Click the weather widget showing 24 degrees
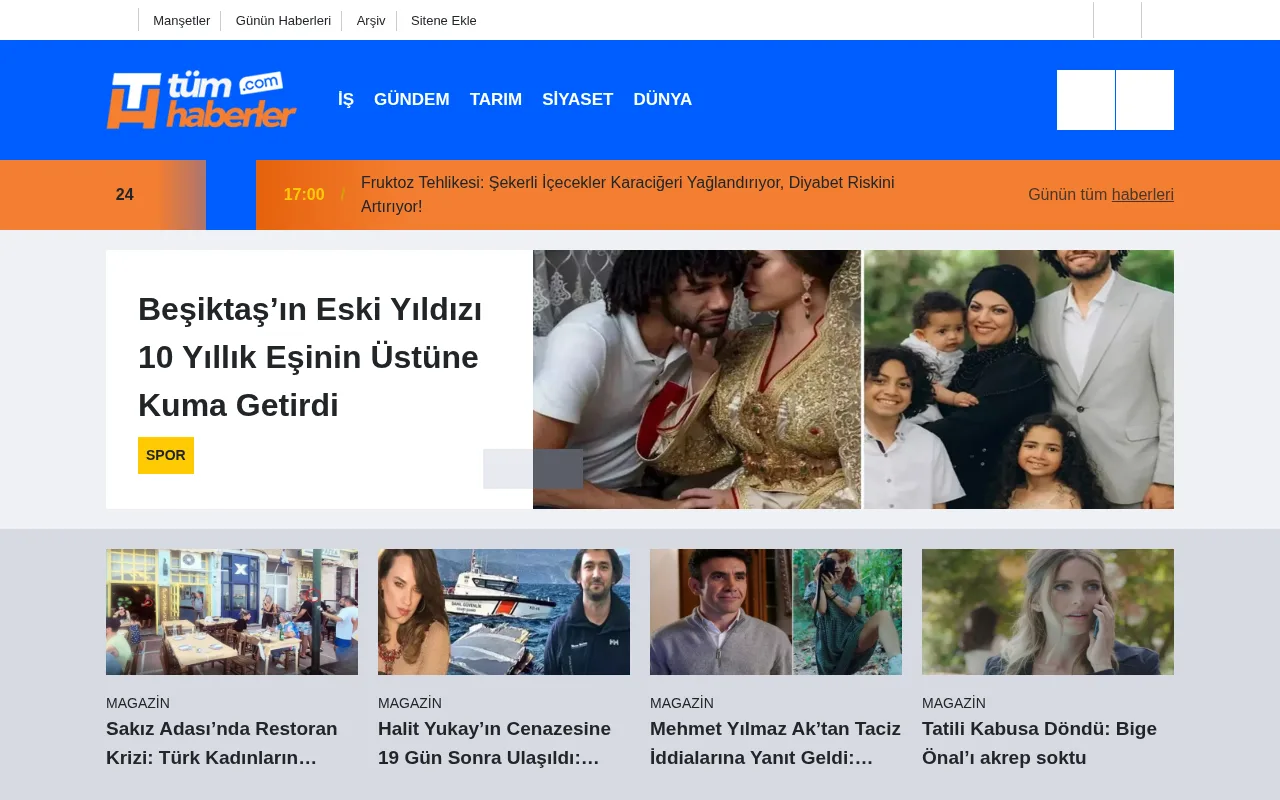The image size is (1280, 800). 125,195
